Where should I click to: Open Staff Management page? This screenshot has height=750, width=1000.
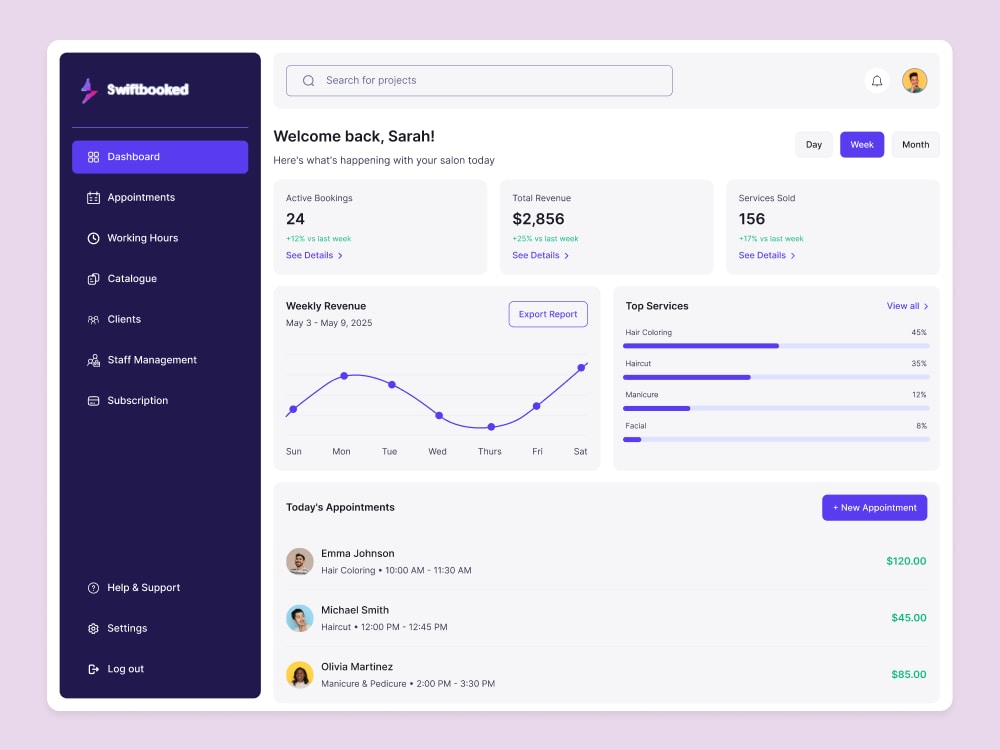[x=160, y=360]
